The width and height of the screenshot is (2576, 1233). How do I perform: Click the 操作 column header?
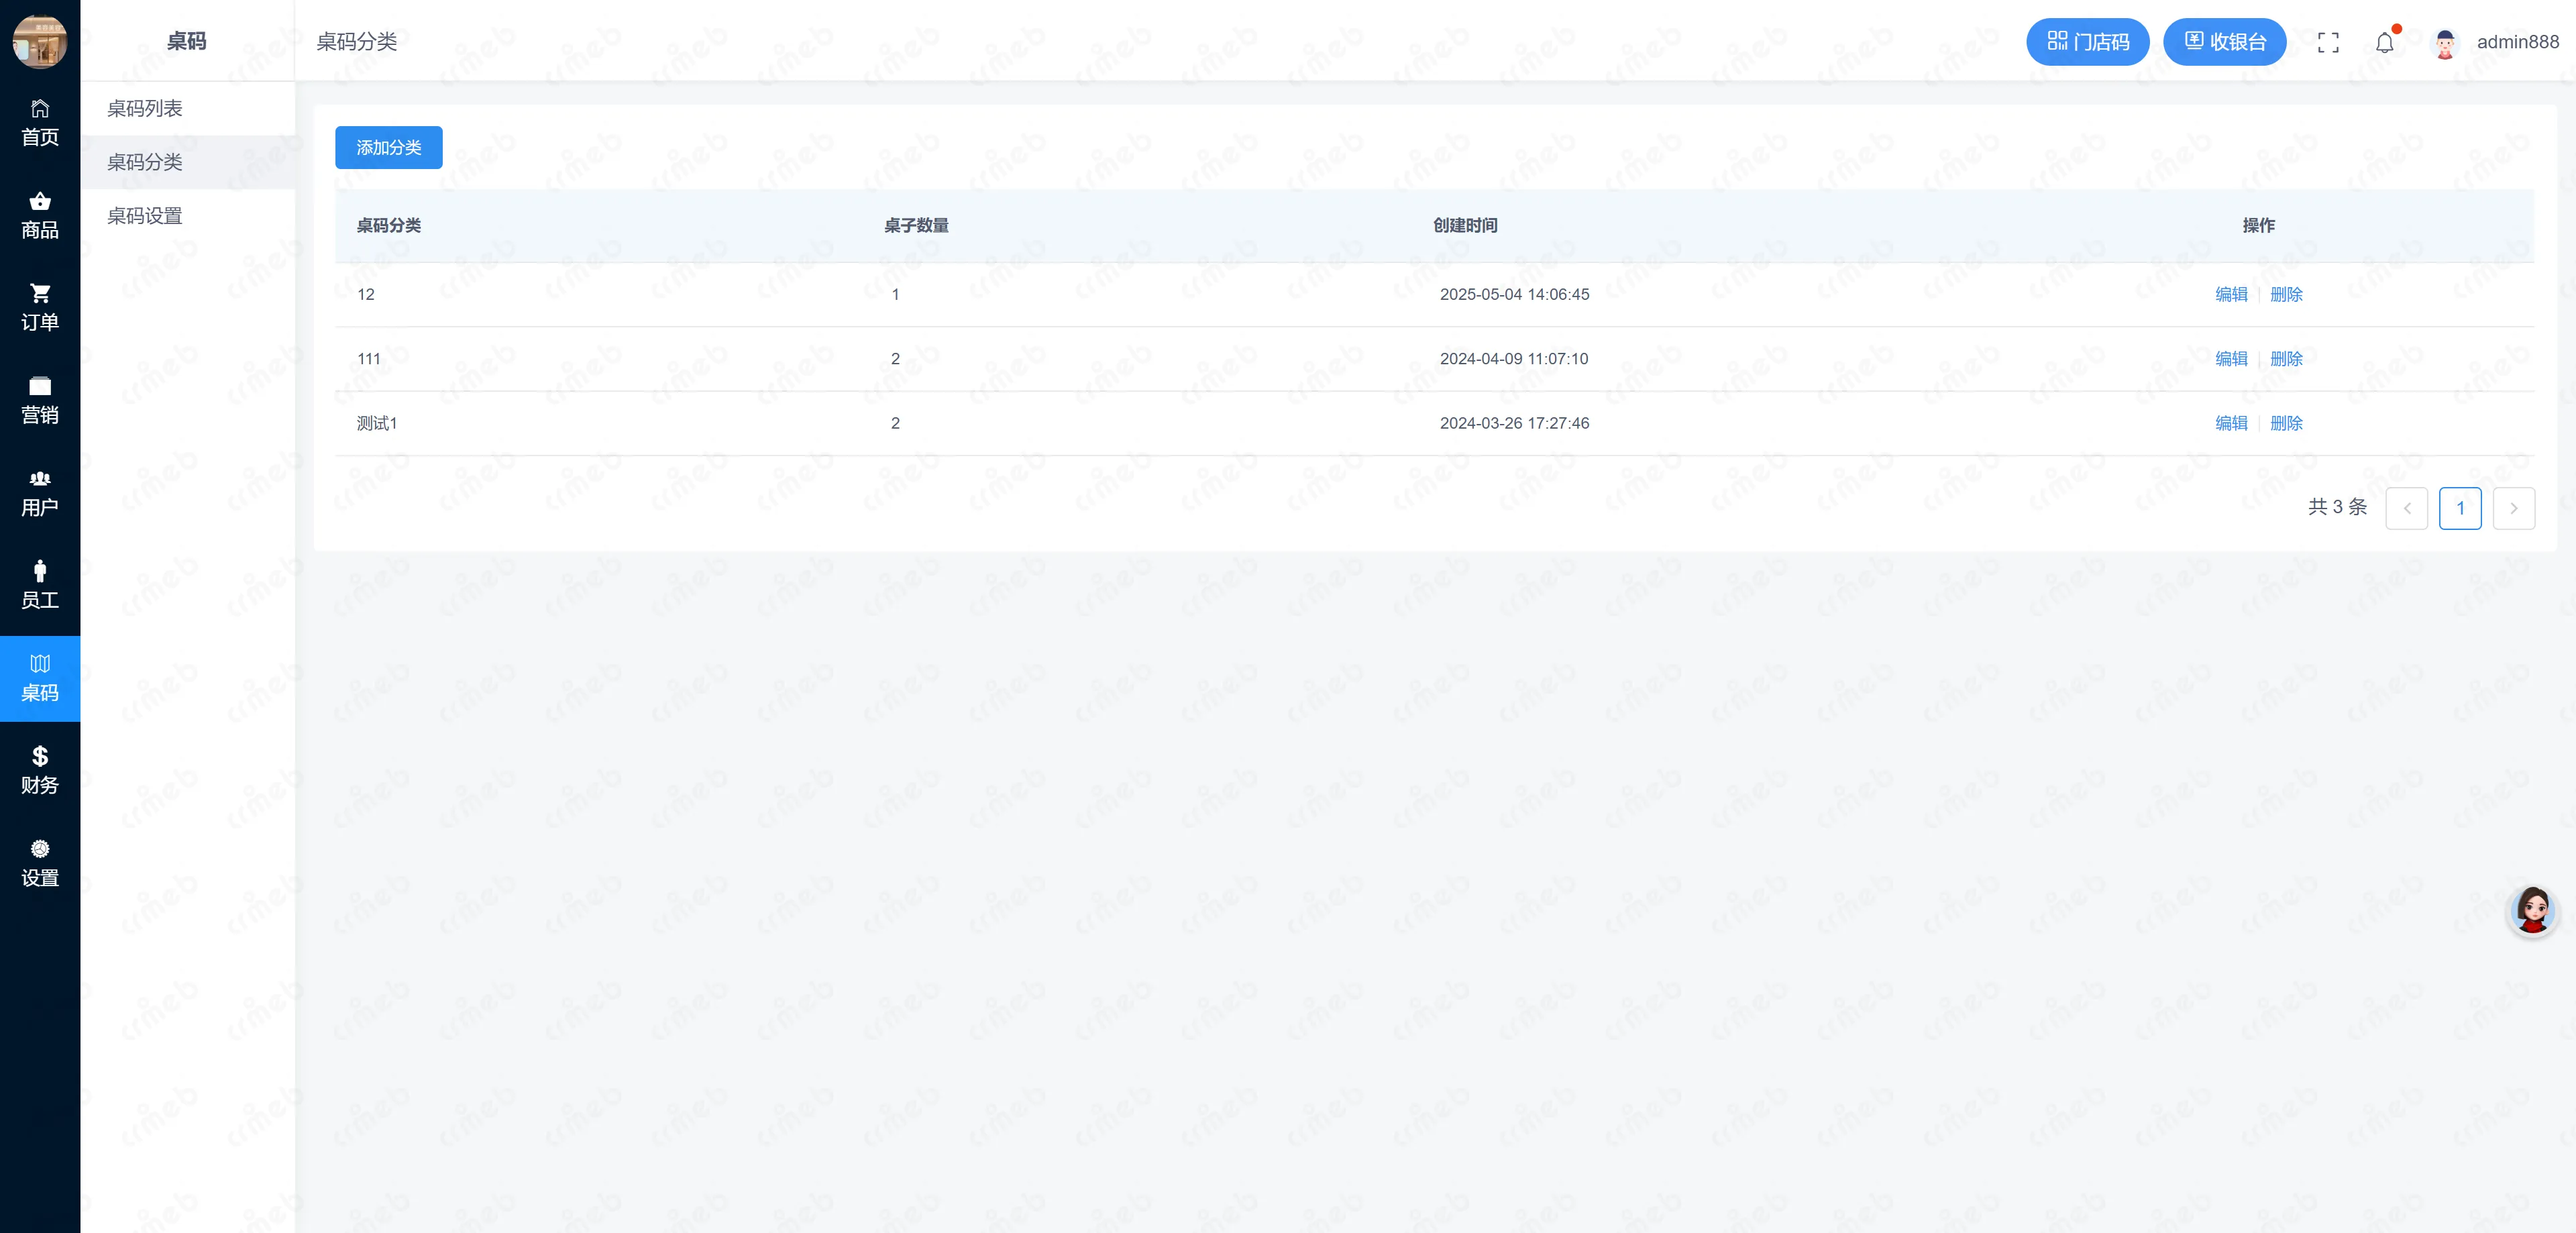pyautogui.click(x=2258, y=226)
